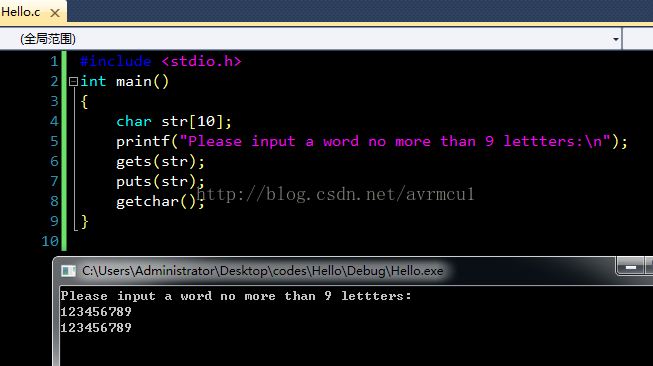
Task: Click 'printf' function call on line 5
Action: click(x=143, y=142)
